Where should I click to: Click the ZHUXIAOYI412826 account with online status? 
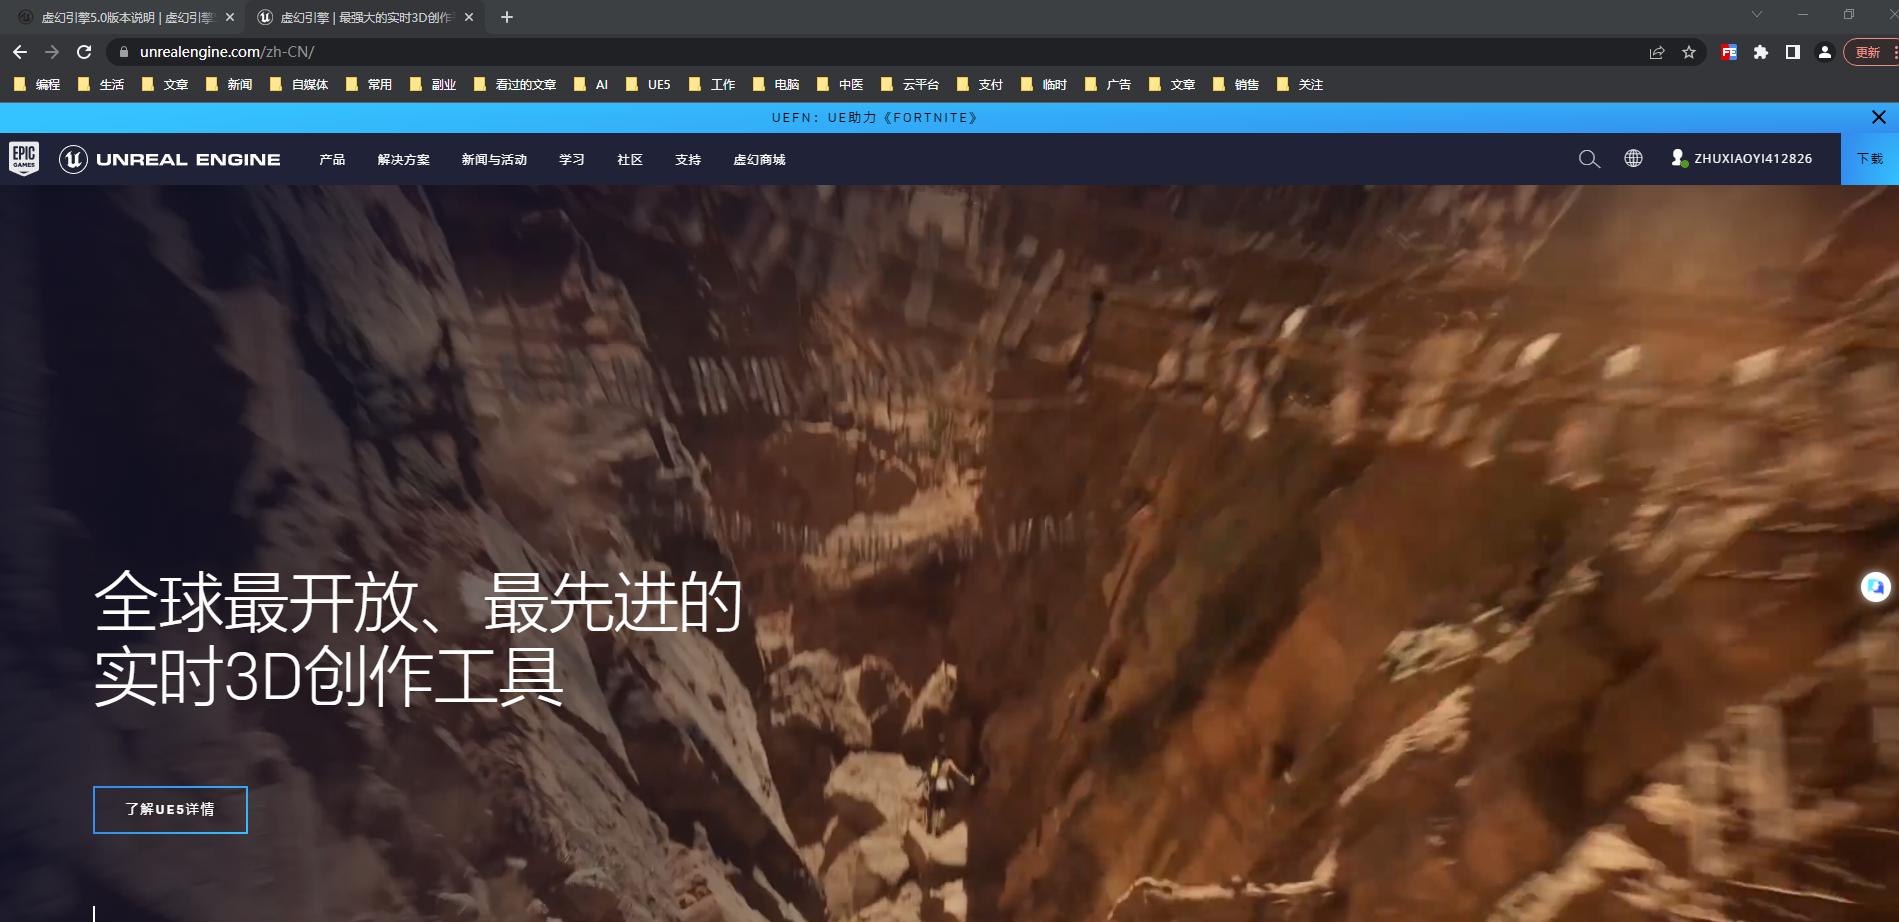pos(1743,158)
